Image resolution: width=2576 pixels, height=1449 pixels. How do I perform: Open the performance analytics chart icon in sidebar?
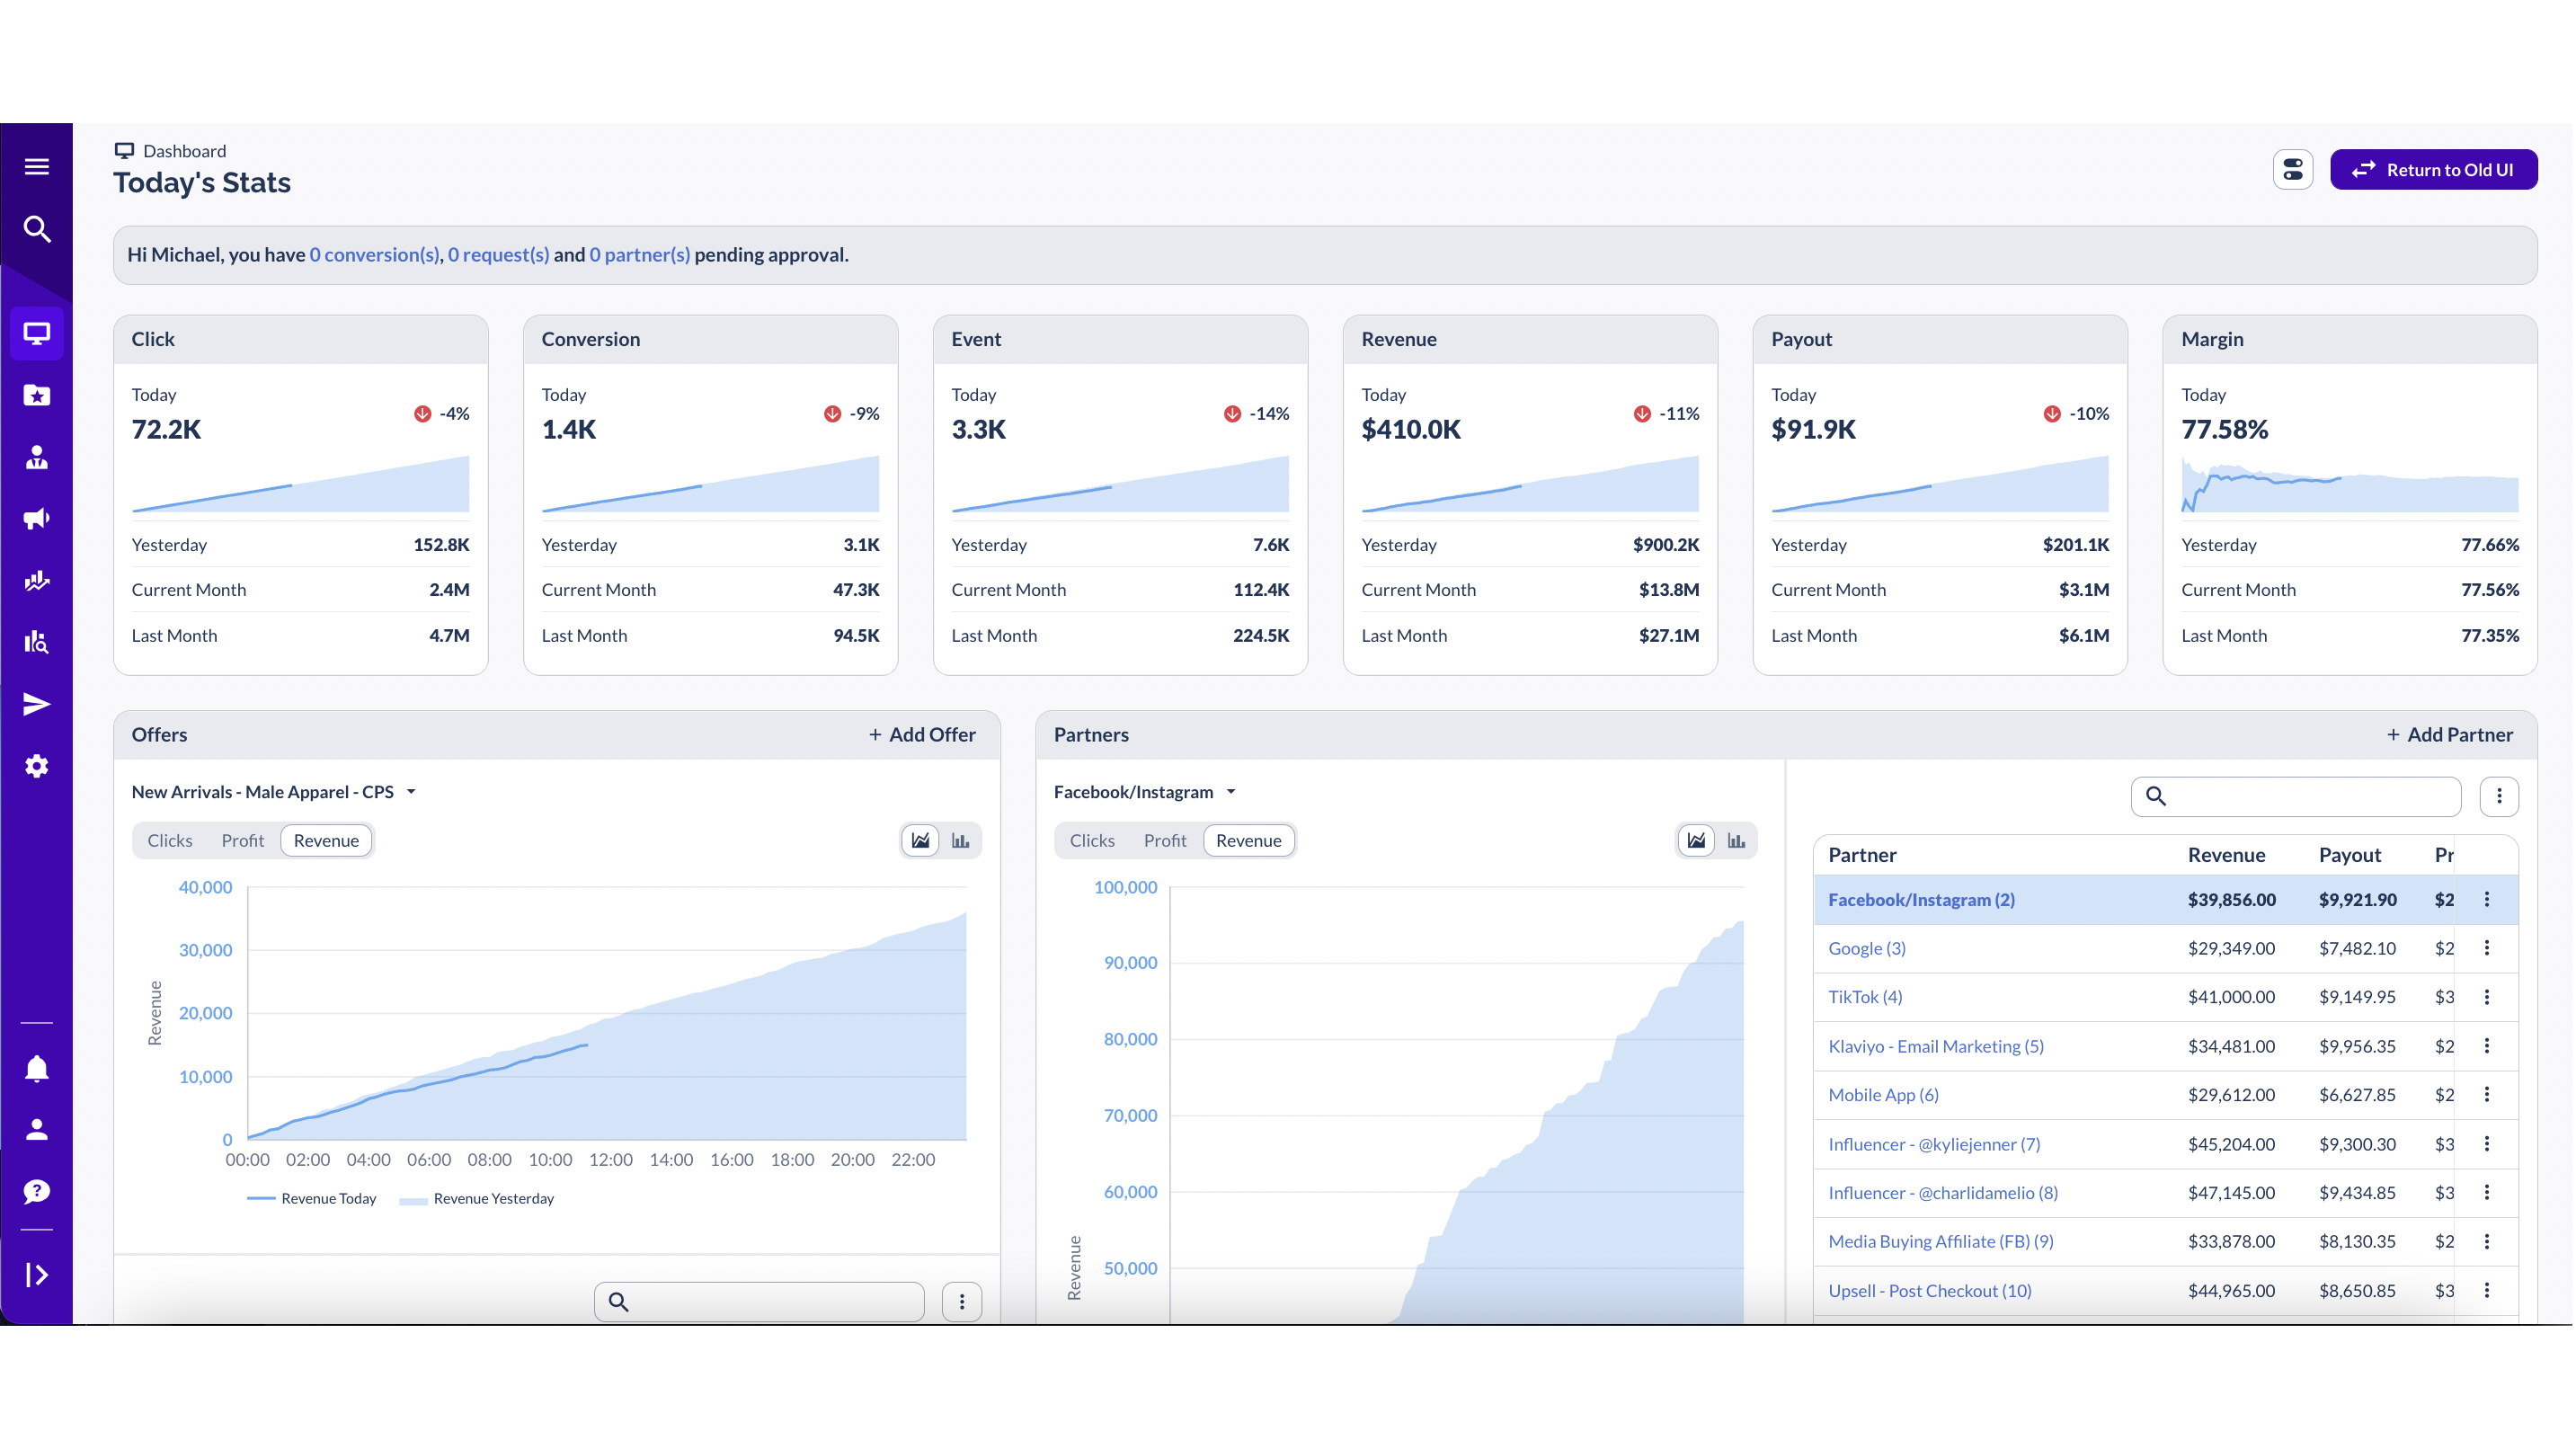(x=36, y=580)
